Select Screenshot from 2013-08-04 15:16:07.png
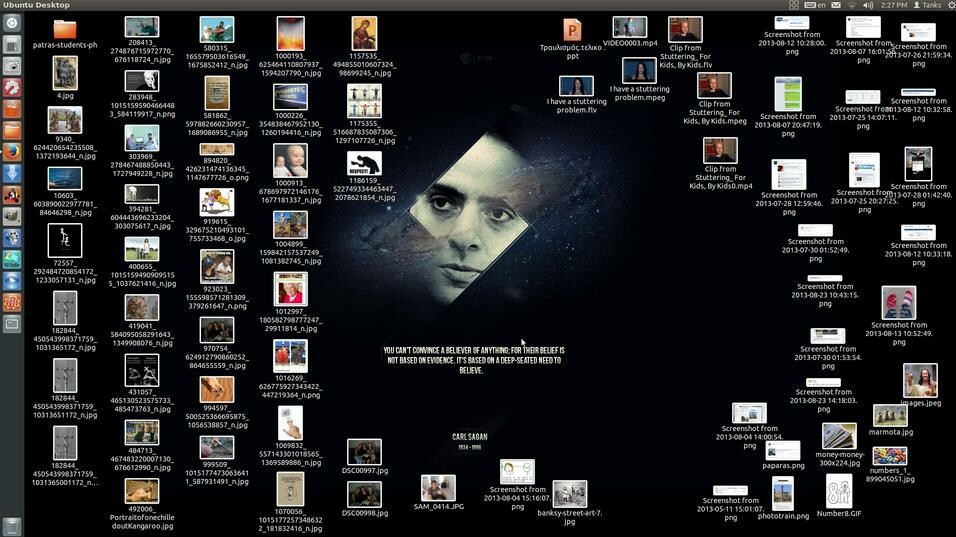 click(x=517, y=485)
